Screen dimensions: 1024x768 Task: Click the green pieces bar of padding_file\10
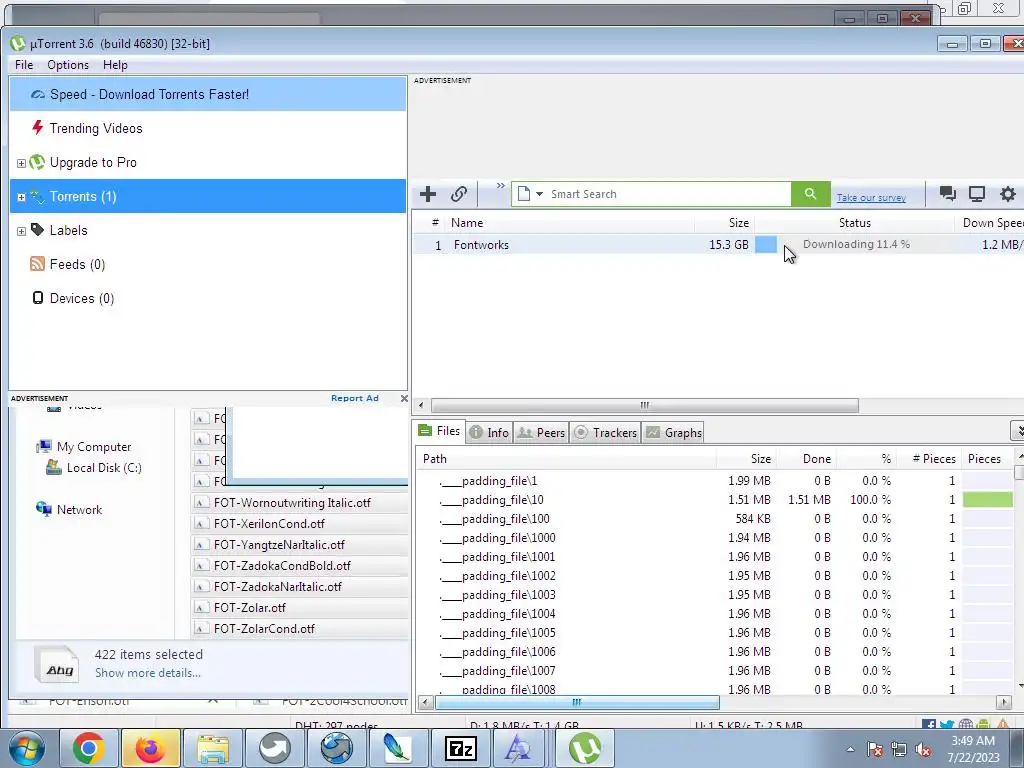[987, 500]
